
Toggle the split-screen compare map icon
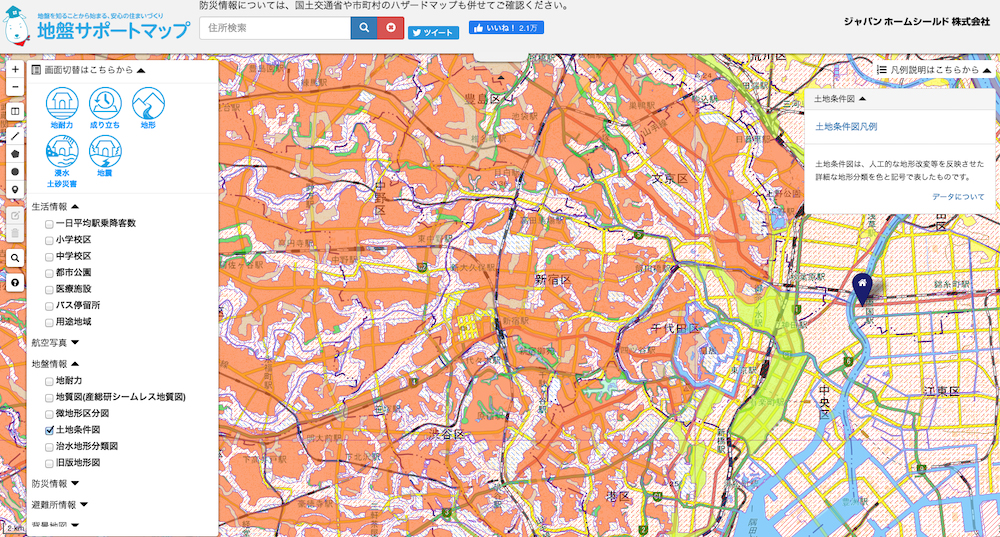[15, 112]
